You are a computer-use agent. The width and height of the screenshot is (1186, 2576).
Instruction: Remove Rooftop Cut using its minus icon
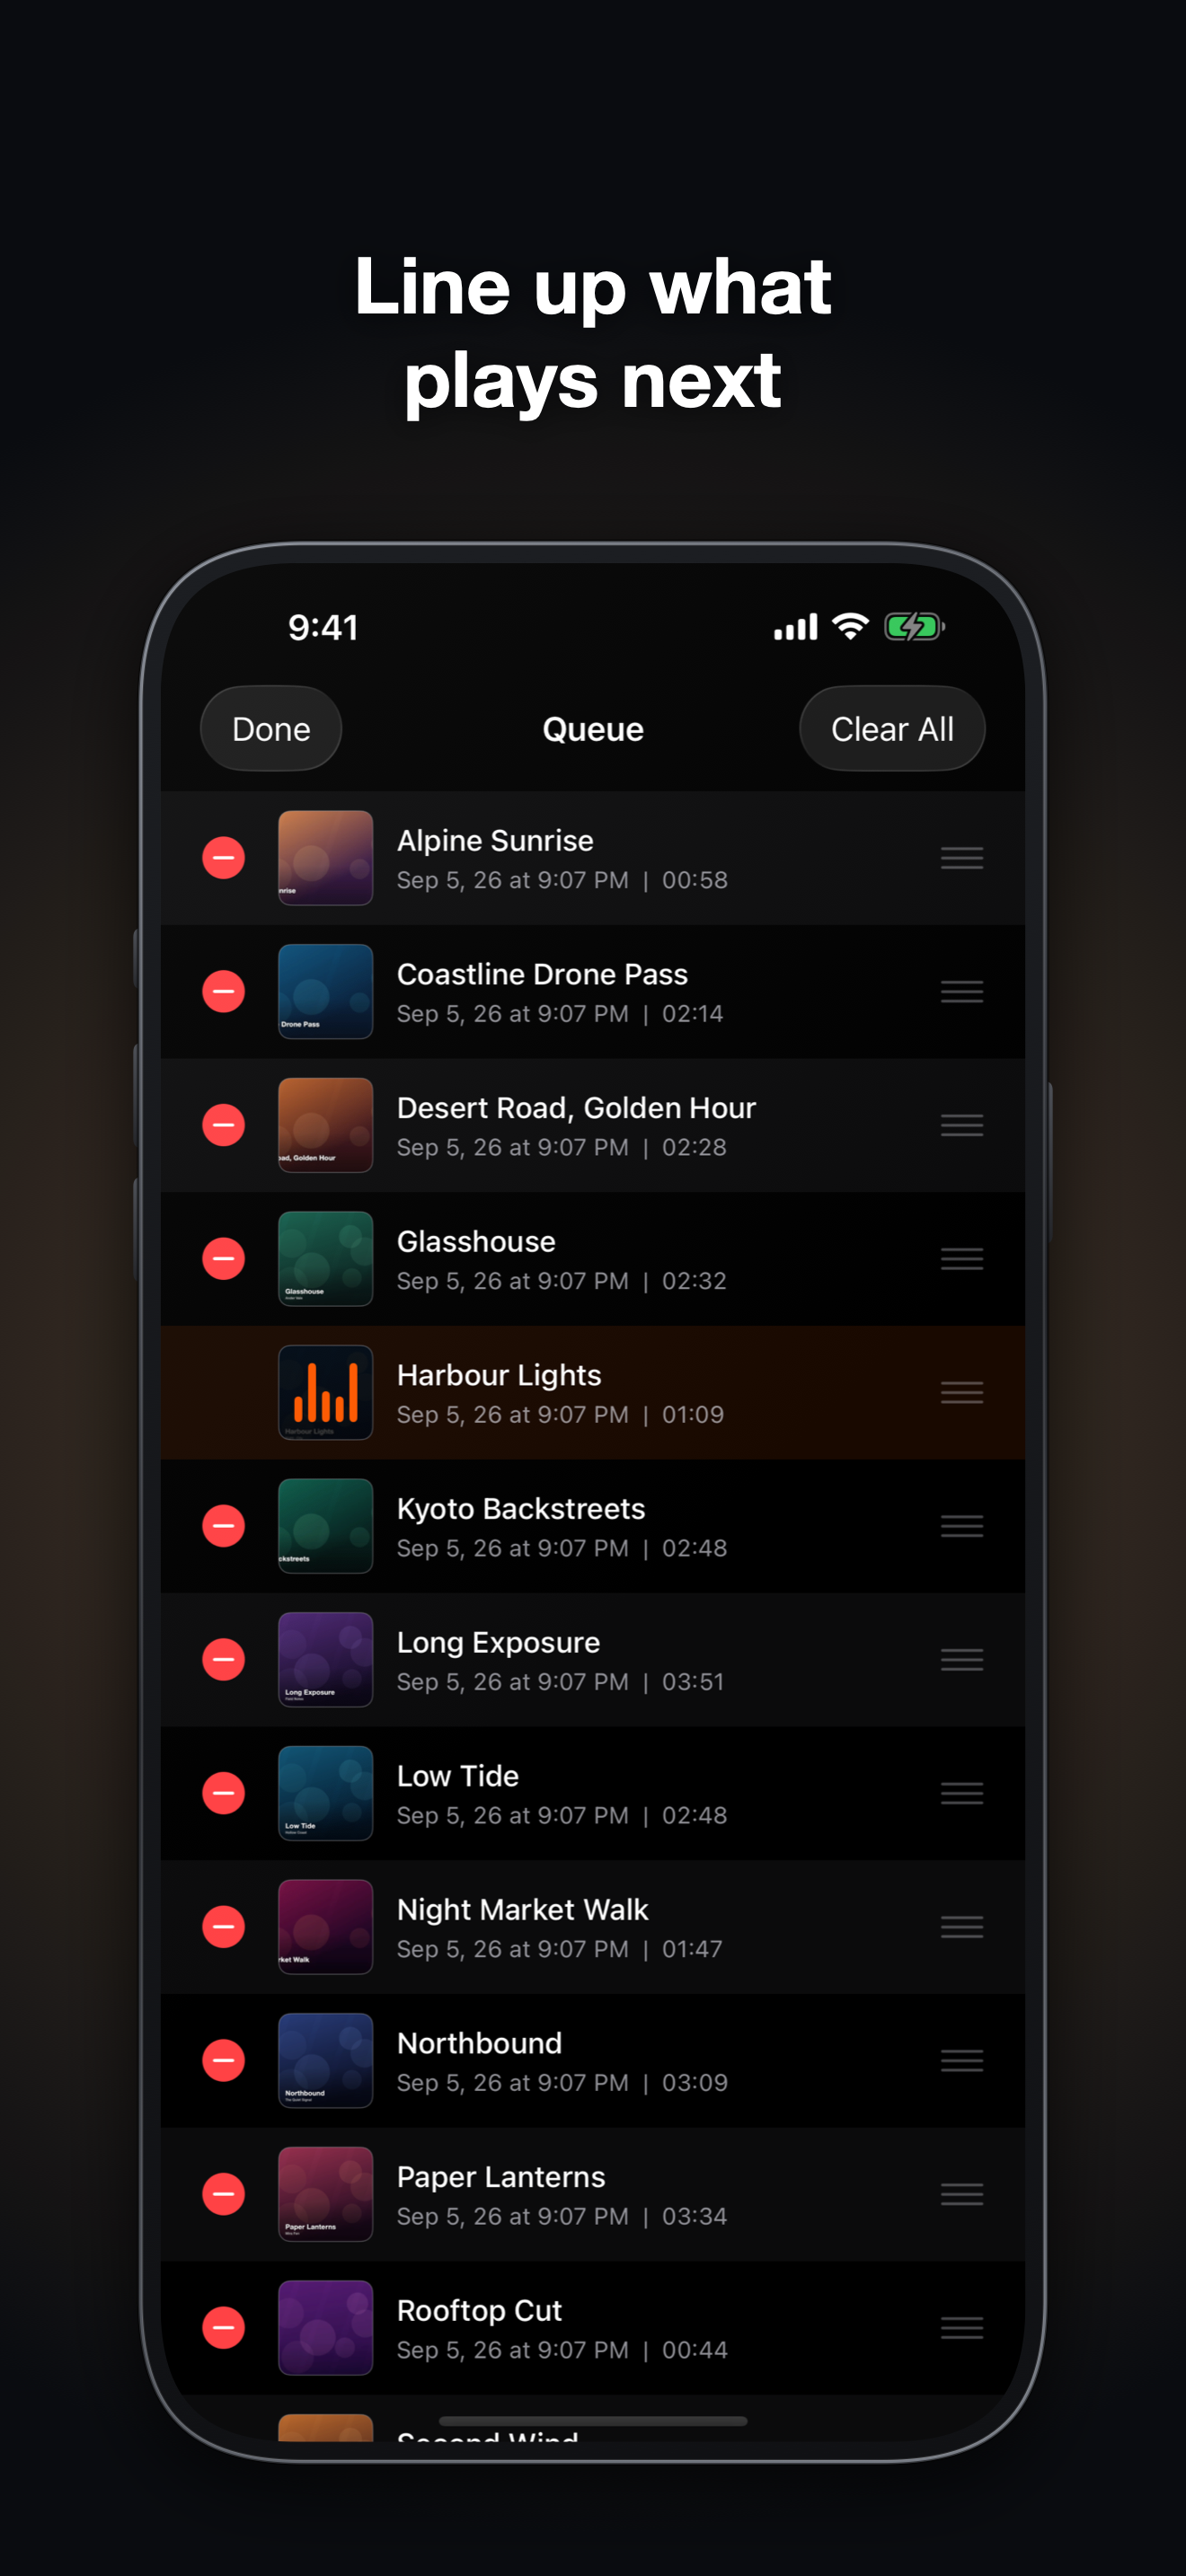pyautogui.click(x=224, y=2328)
